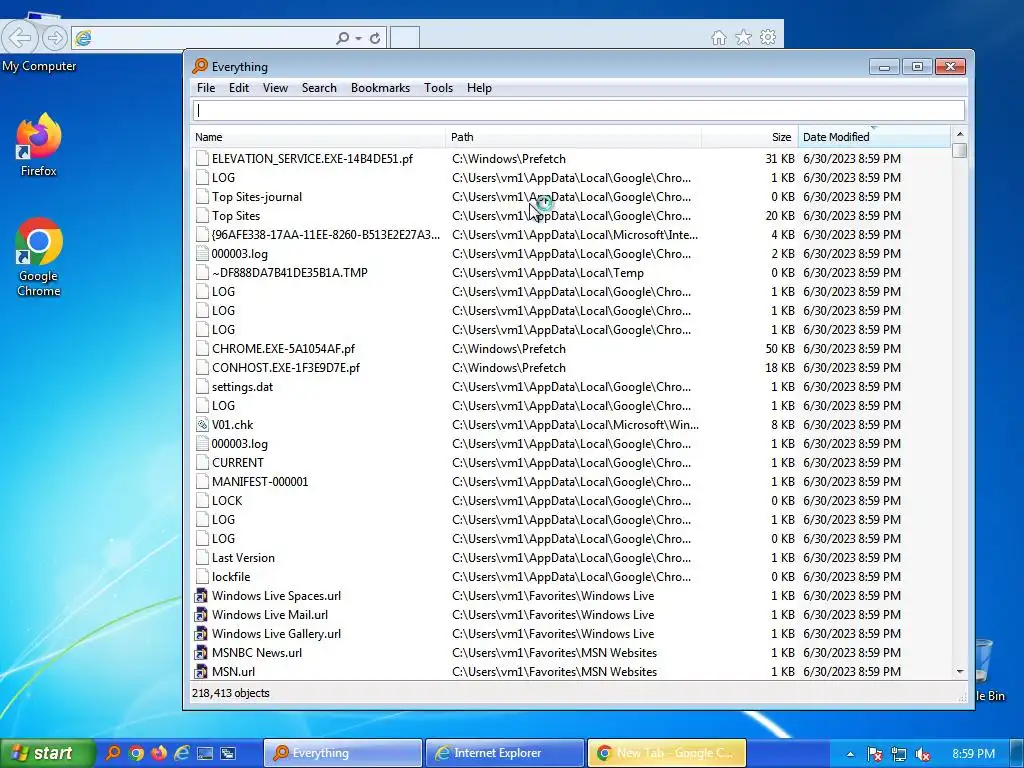
Task: Select the MSNBC News.url shortcut icon
Action: pyautogui.click(x=202, y=652)
